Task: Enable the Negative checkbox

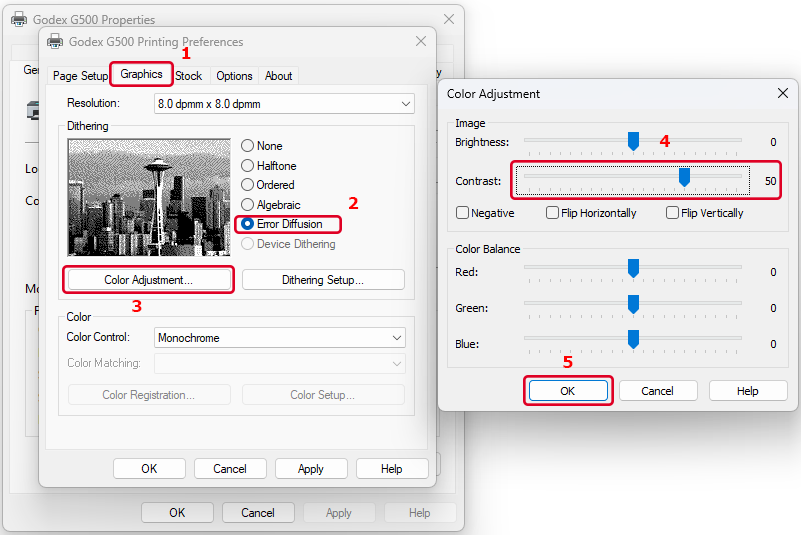Action: tap(463, 213)
